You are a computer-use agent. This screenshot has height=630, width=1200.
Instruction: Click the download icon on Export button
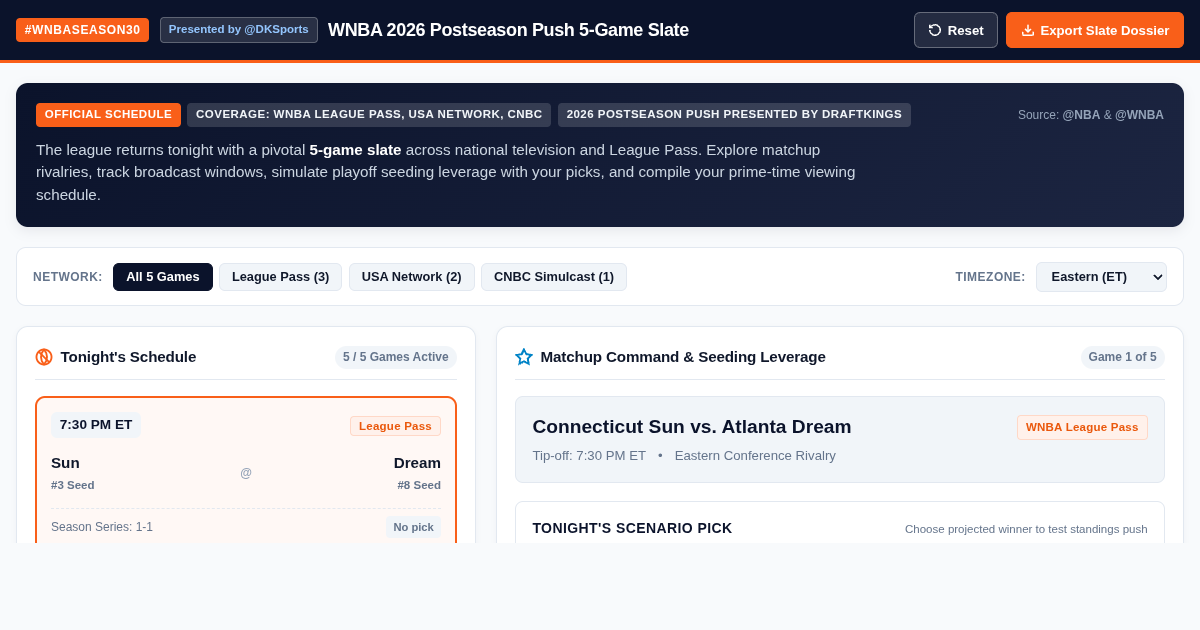1028,30
